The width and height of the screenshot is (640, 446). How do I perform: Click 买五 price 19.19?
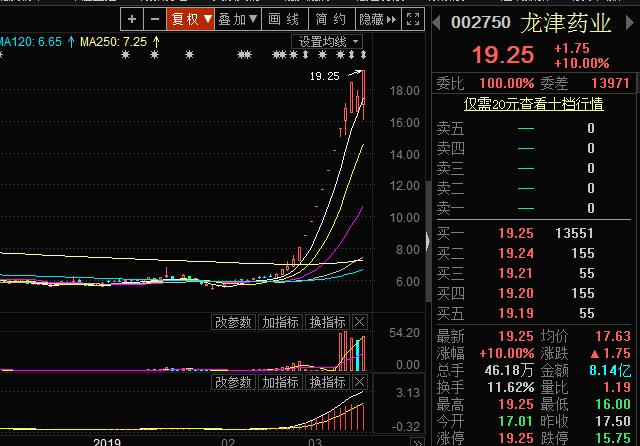516,313
